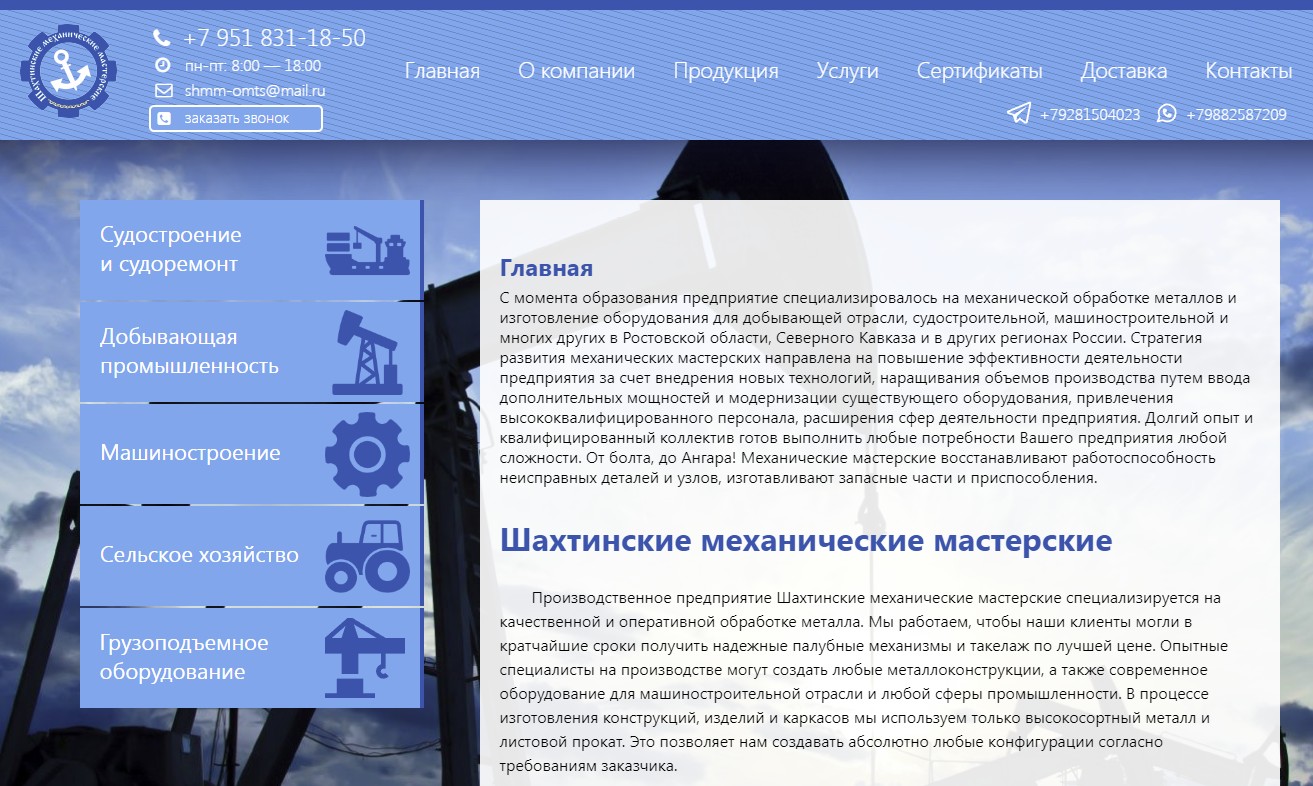The image size is (1313, 786).
Task: Click the anchor gear company logo
Action: pos(69,71)
